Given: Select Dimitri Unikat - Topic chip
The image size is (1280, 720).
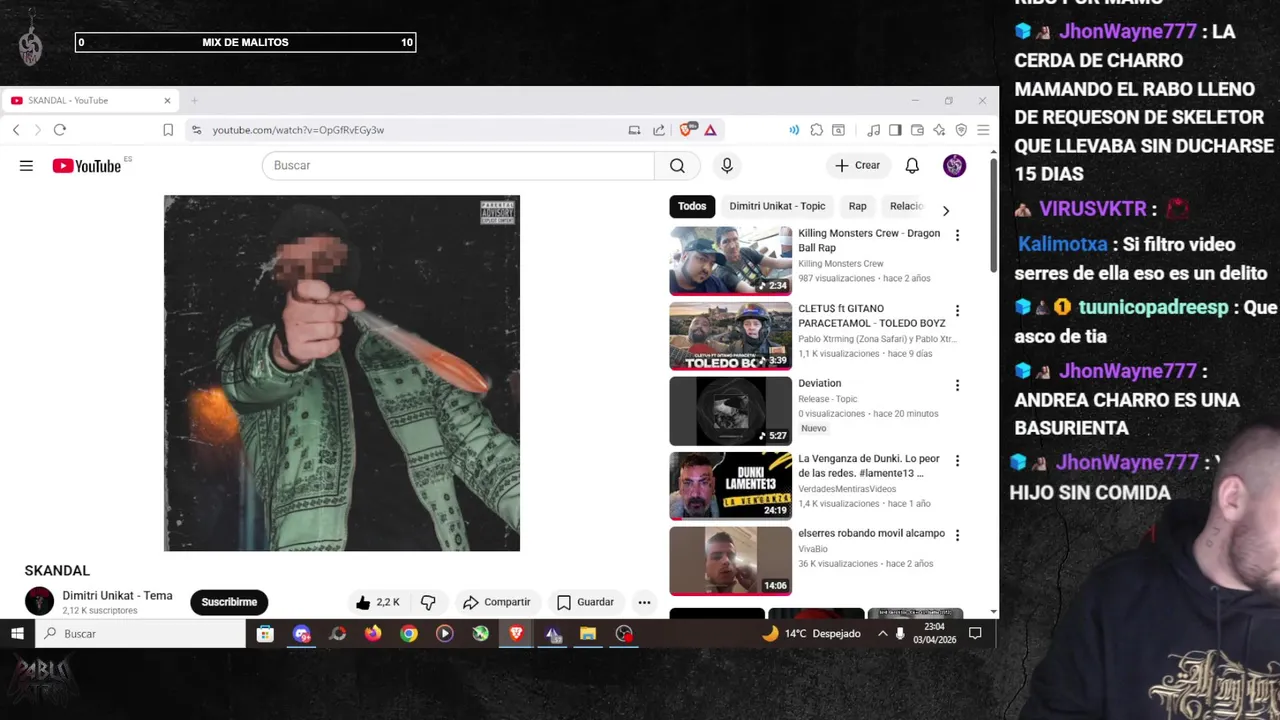Looking at the screenshot, I should [777, 206].
